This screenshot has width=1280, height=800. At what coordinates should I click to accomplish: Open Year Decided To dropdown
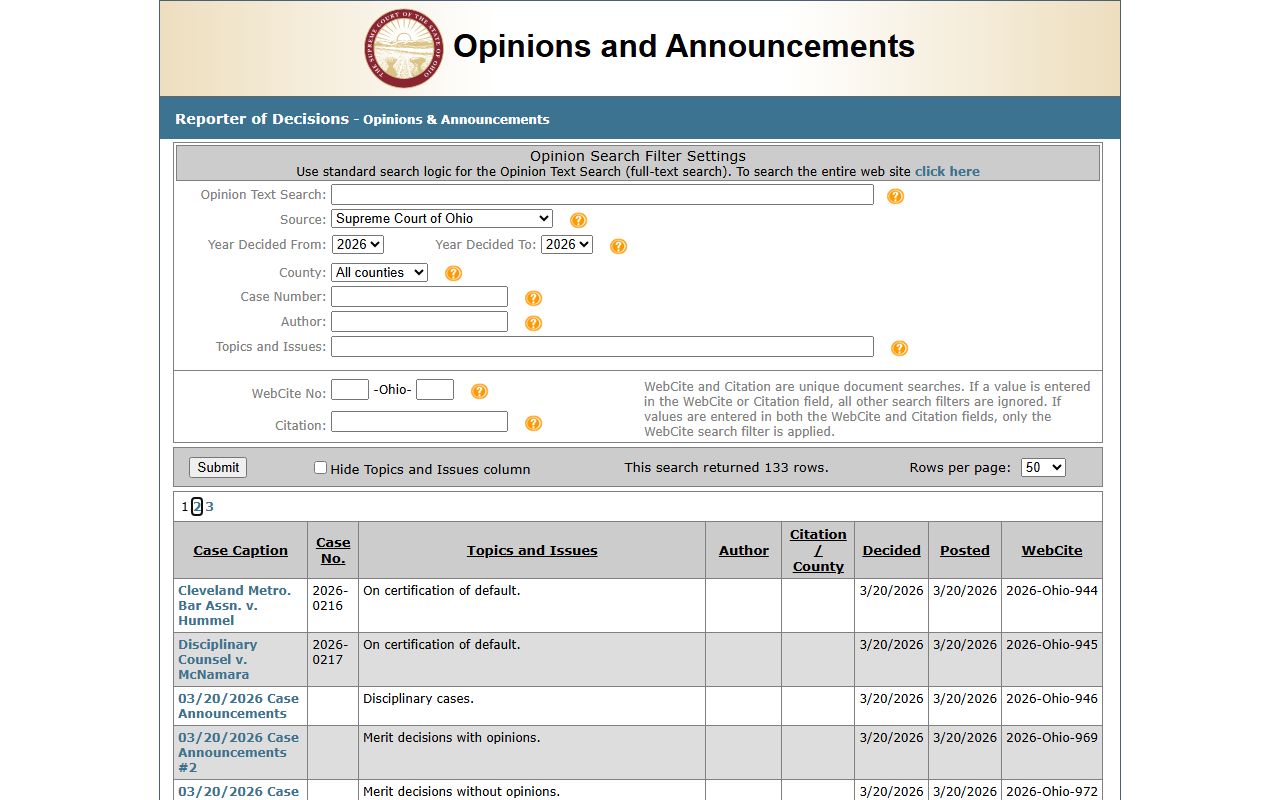[567, 244]
